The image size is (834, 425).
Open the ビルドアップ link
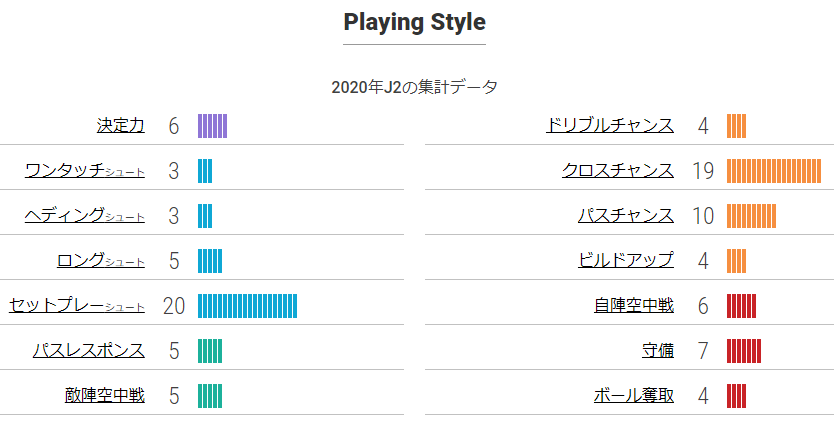[x=626, y=261]
